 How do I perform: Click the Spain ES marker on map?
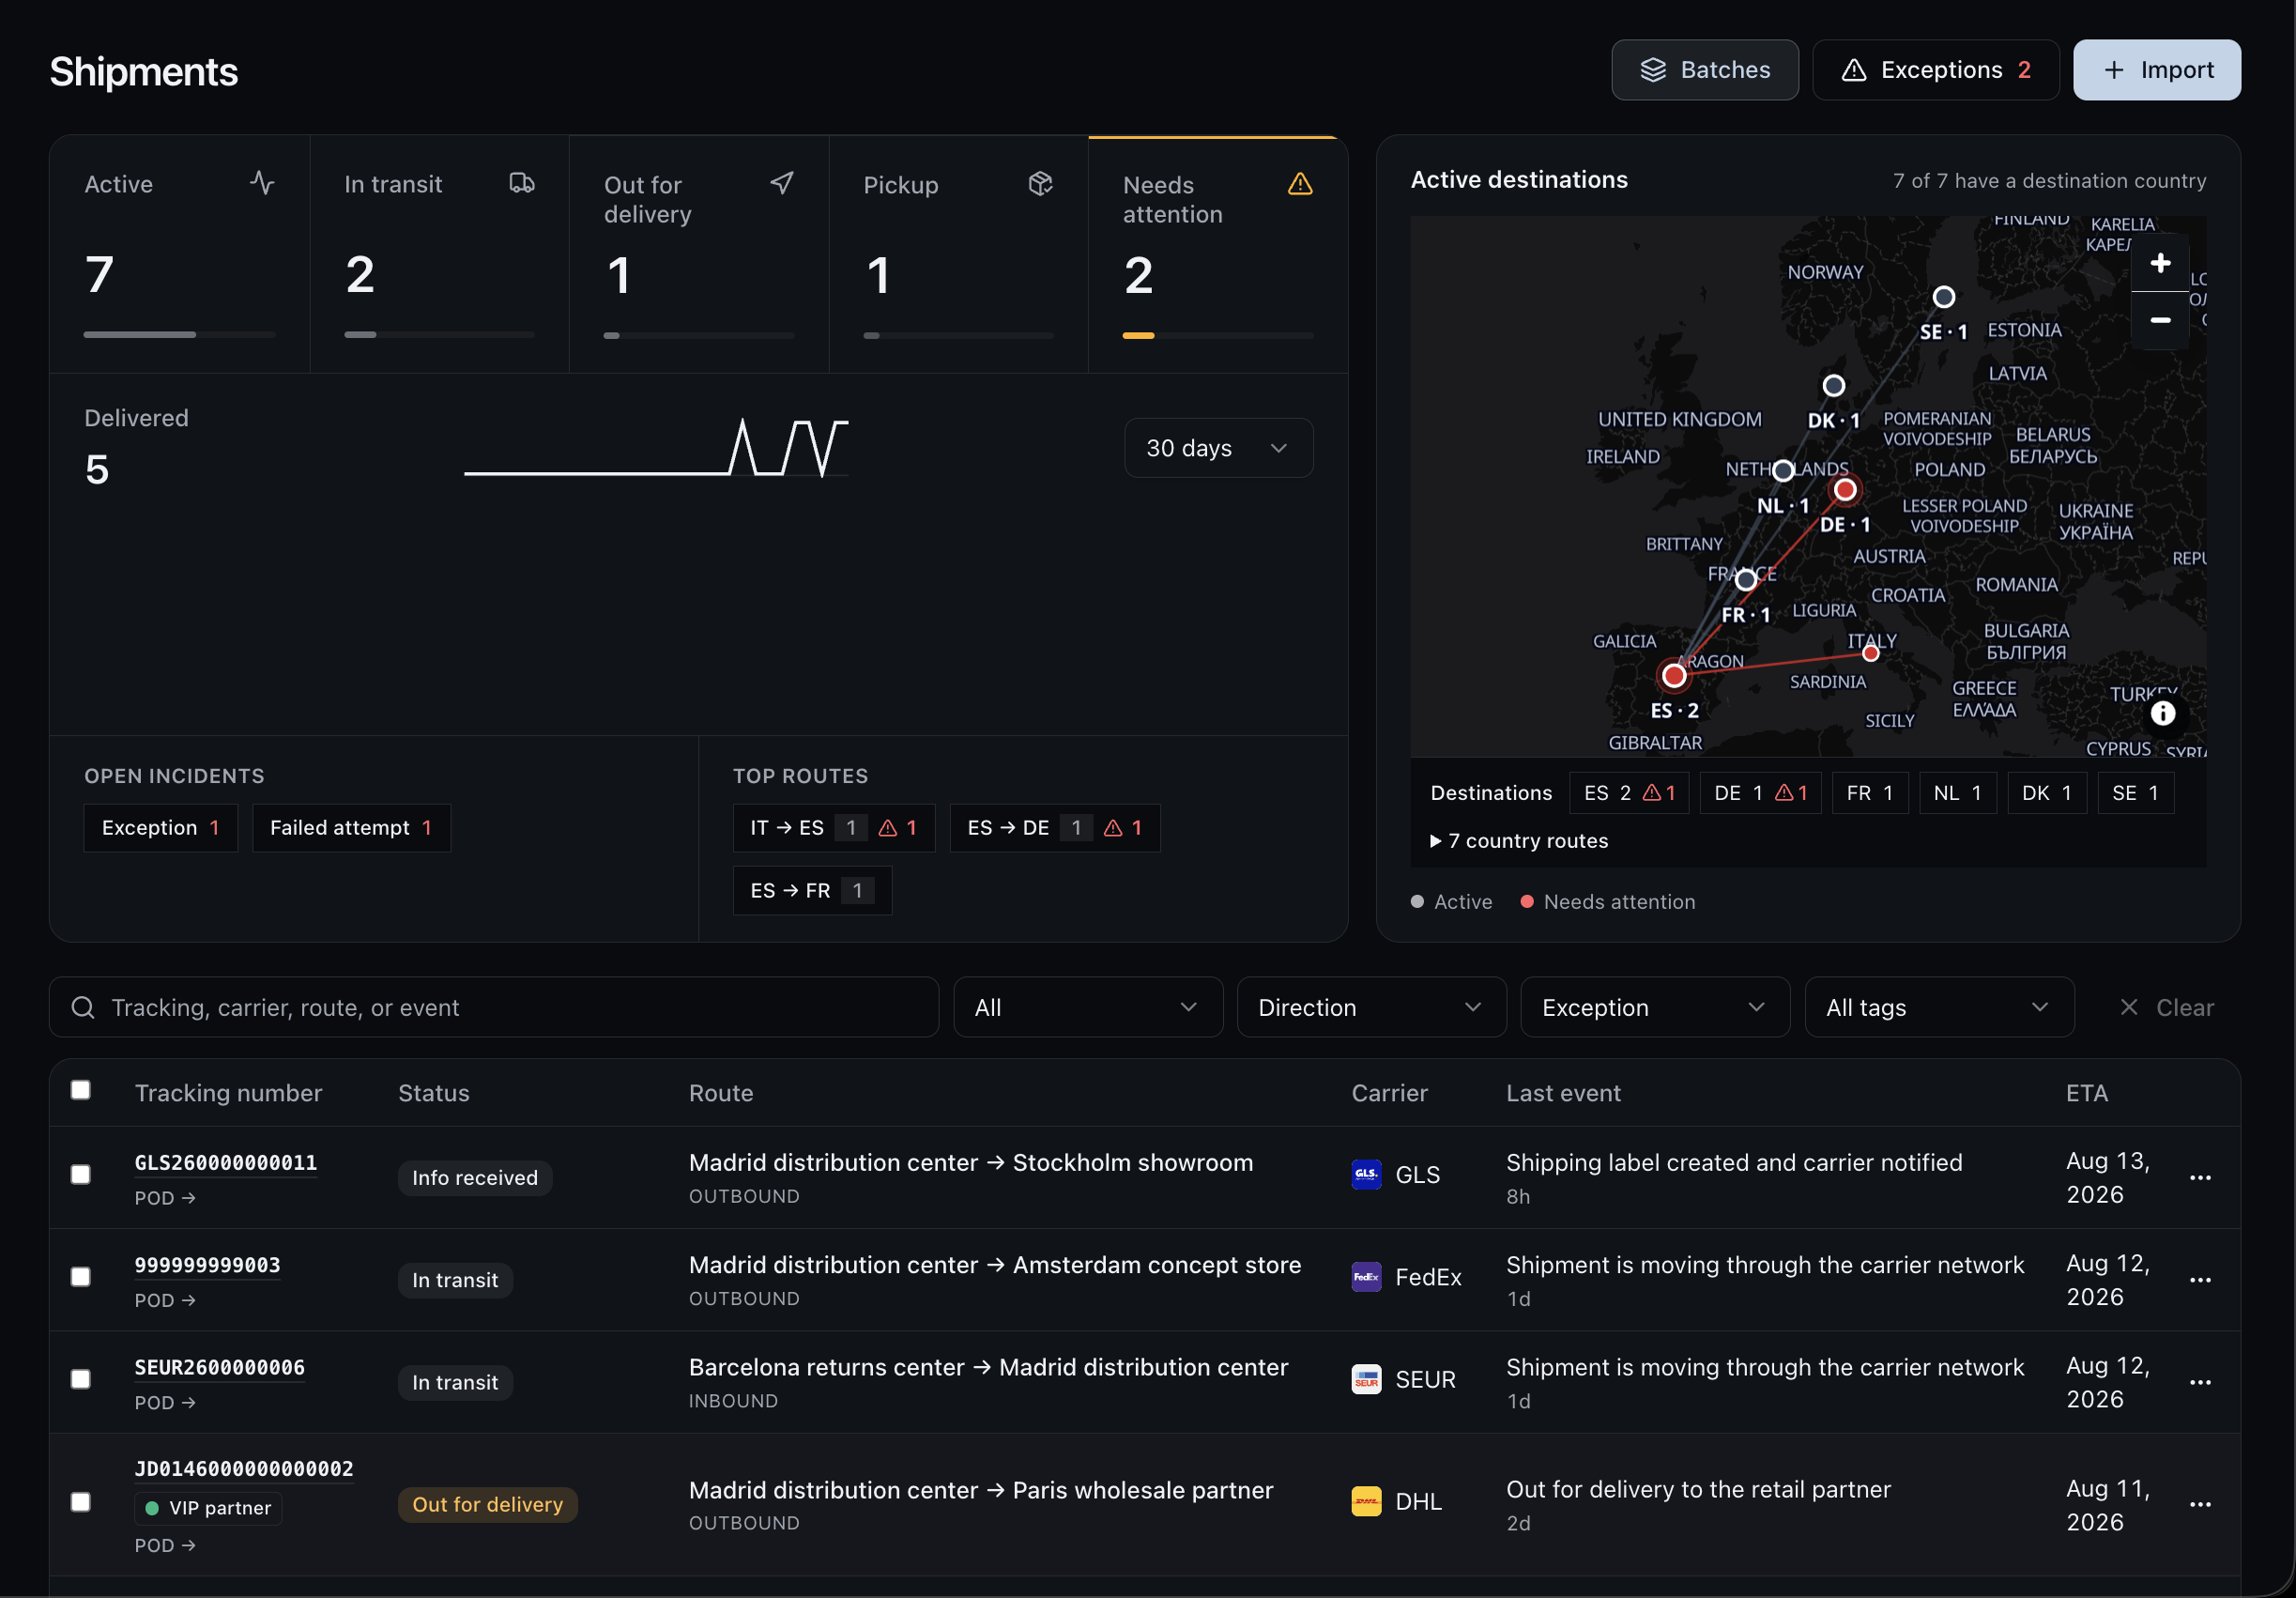pos(1673,676)
